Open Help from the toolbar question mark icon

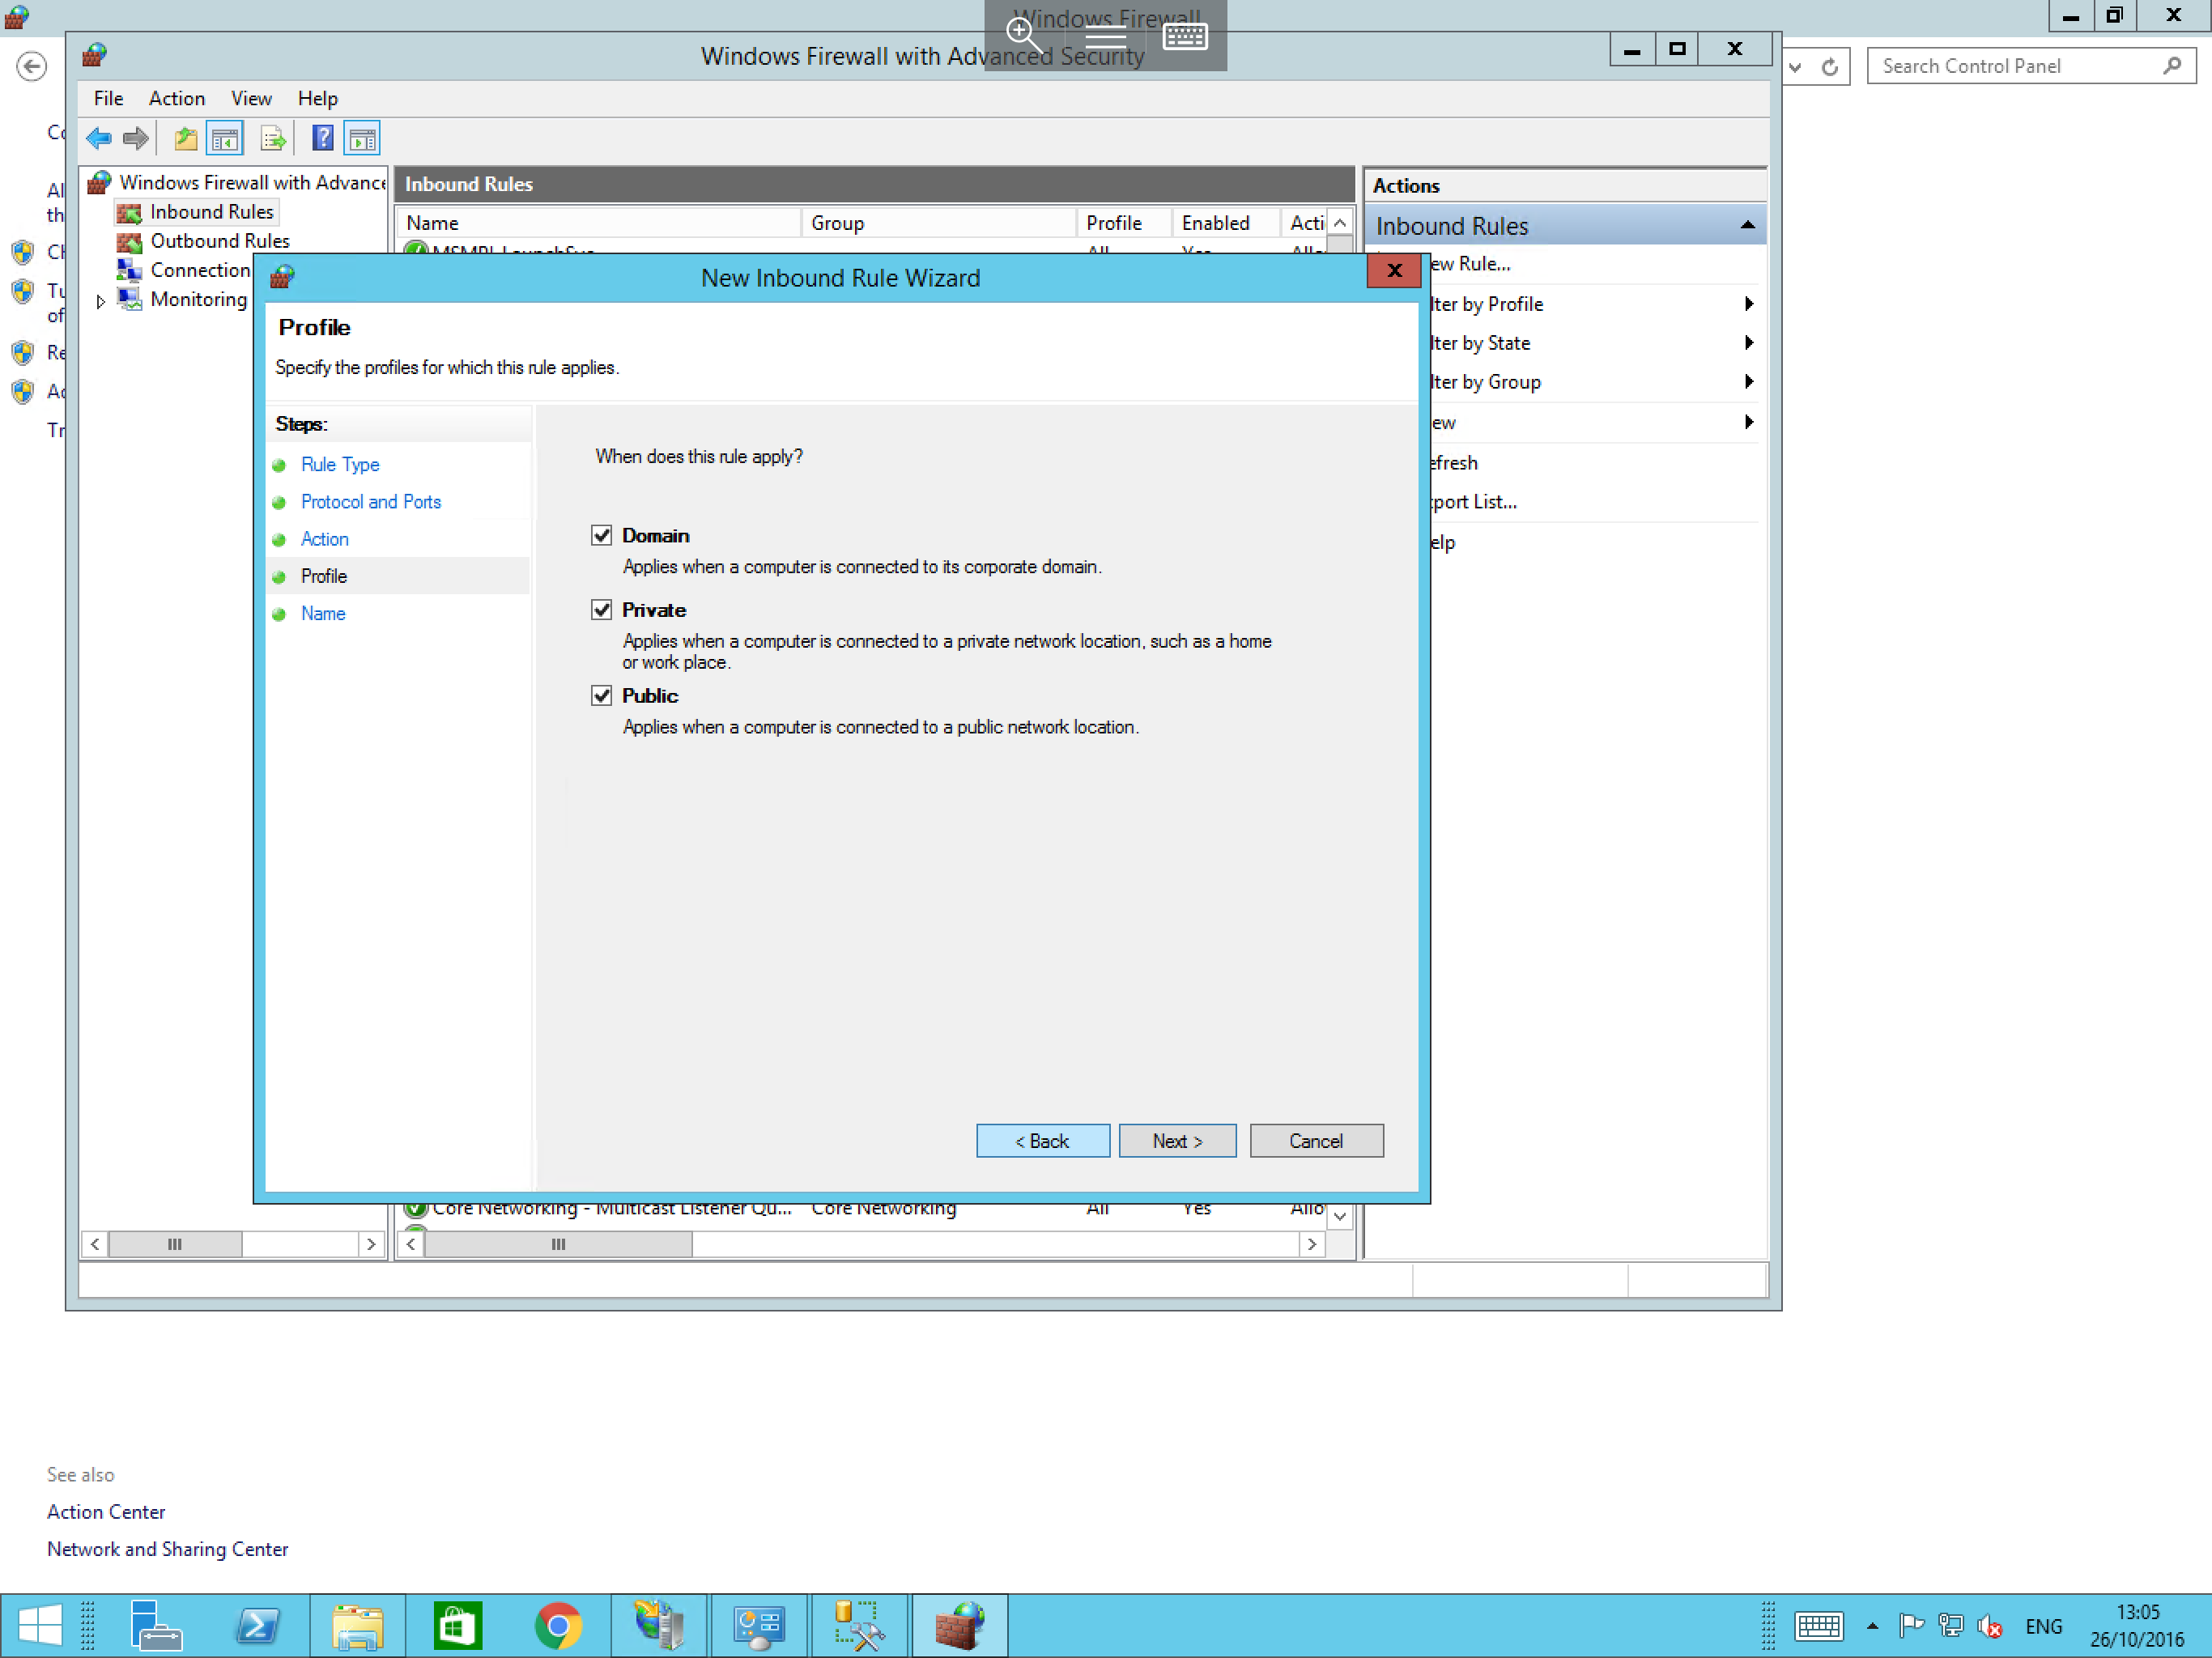pyautogui.click(x=322, y=138)
